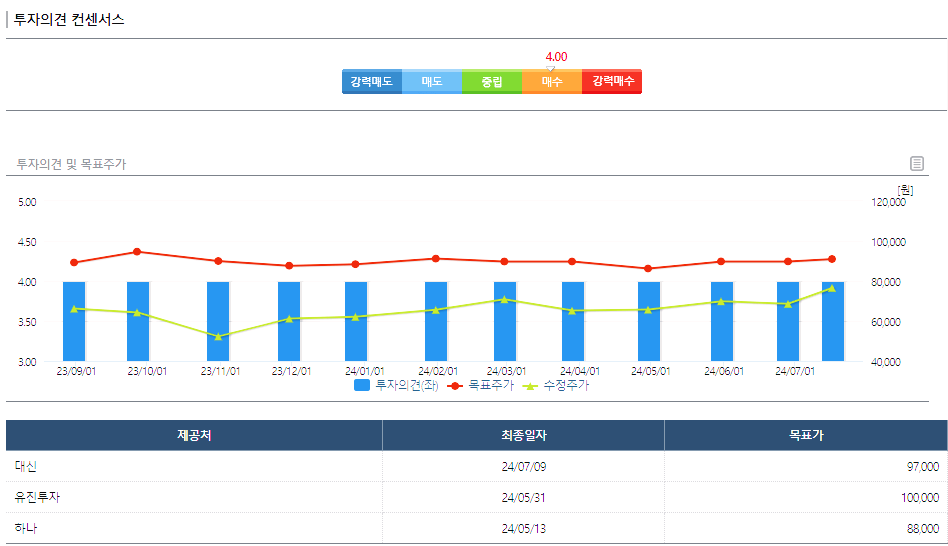Toggle 목표주가 legend series
948x546 pixels.
(x=480, y=385)
